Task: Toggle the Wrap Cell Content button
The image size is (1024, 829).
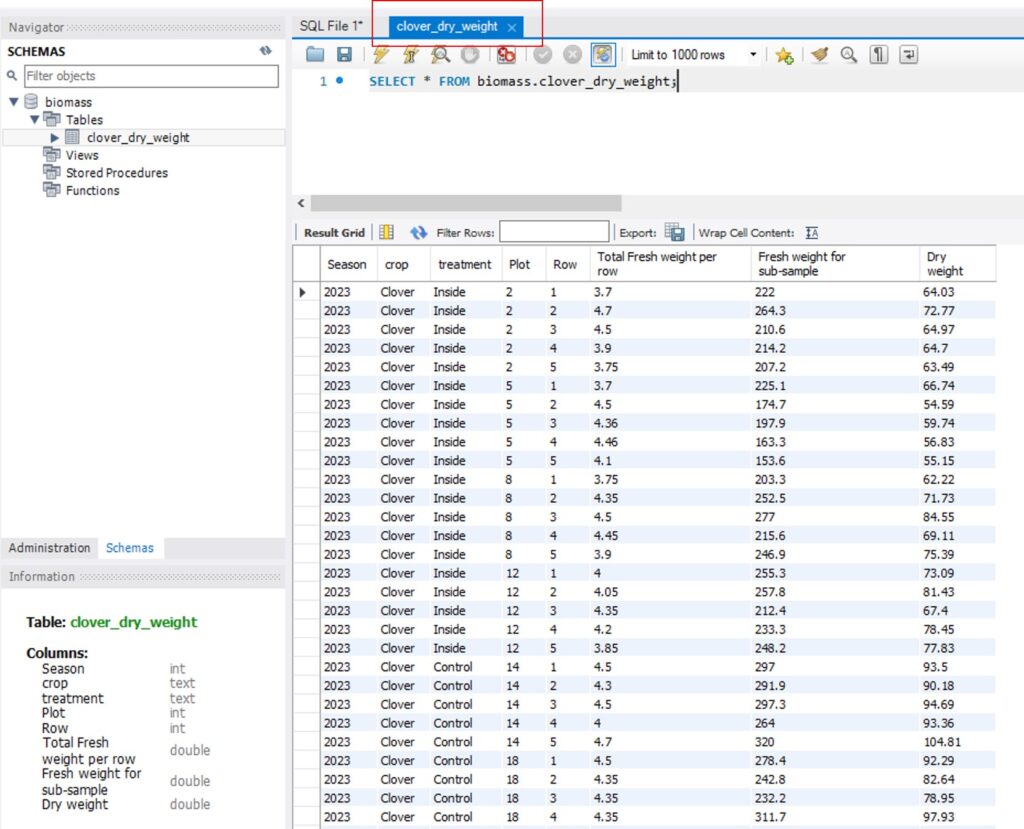Action: pos(812,232)
